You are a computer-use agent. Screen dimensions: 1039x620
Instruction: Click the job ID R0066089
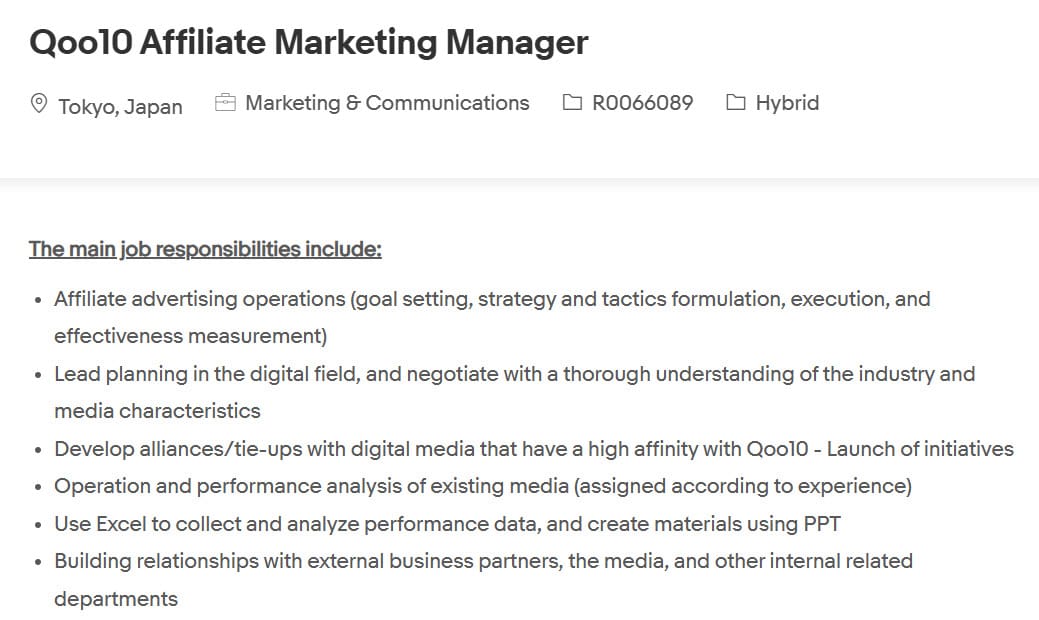[642, 103]
